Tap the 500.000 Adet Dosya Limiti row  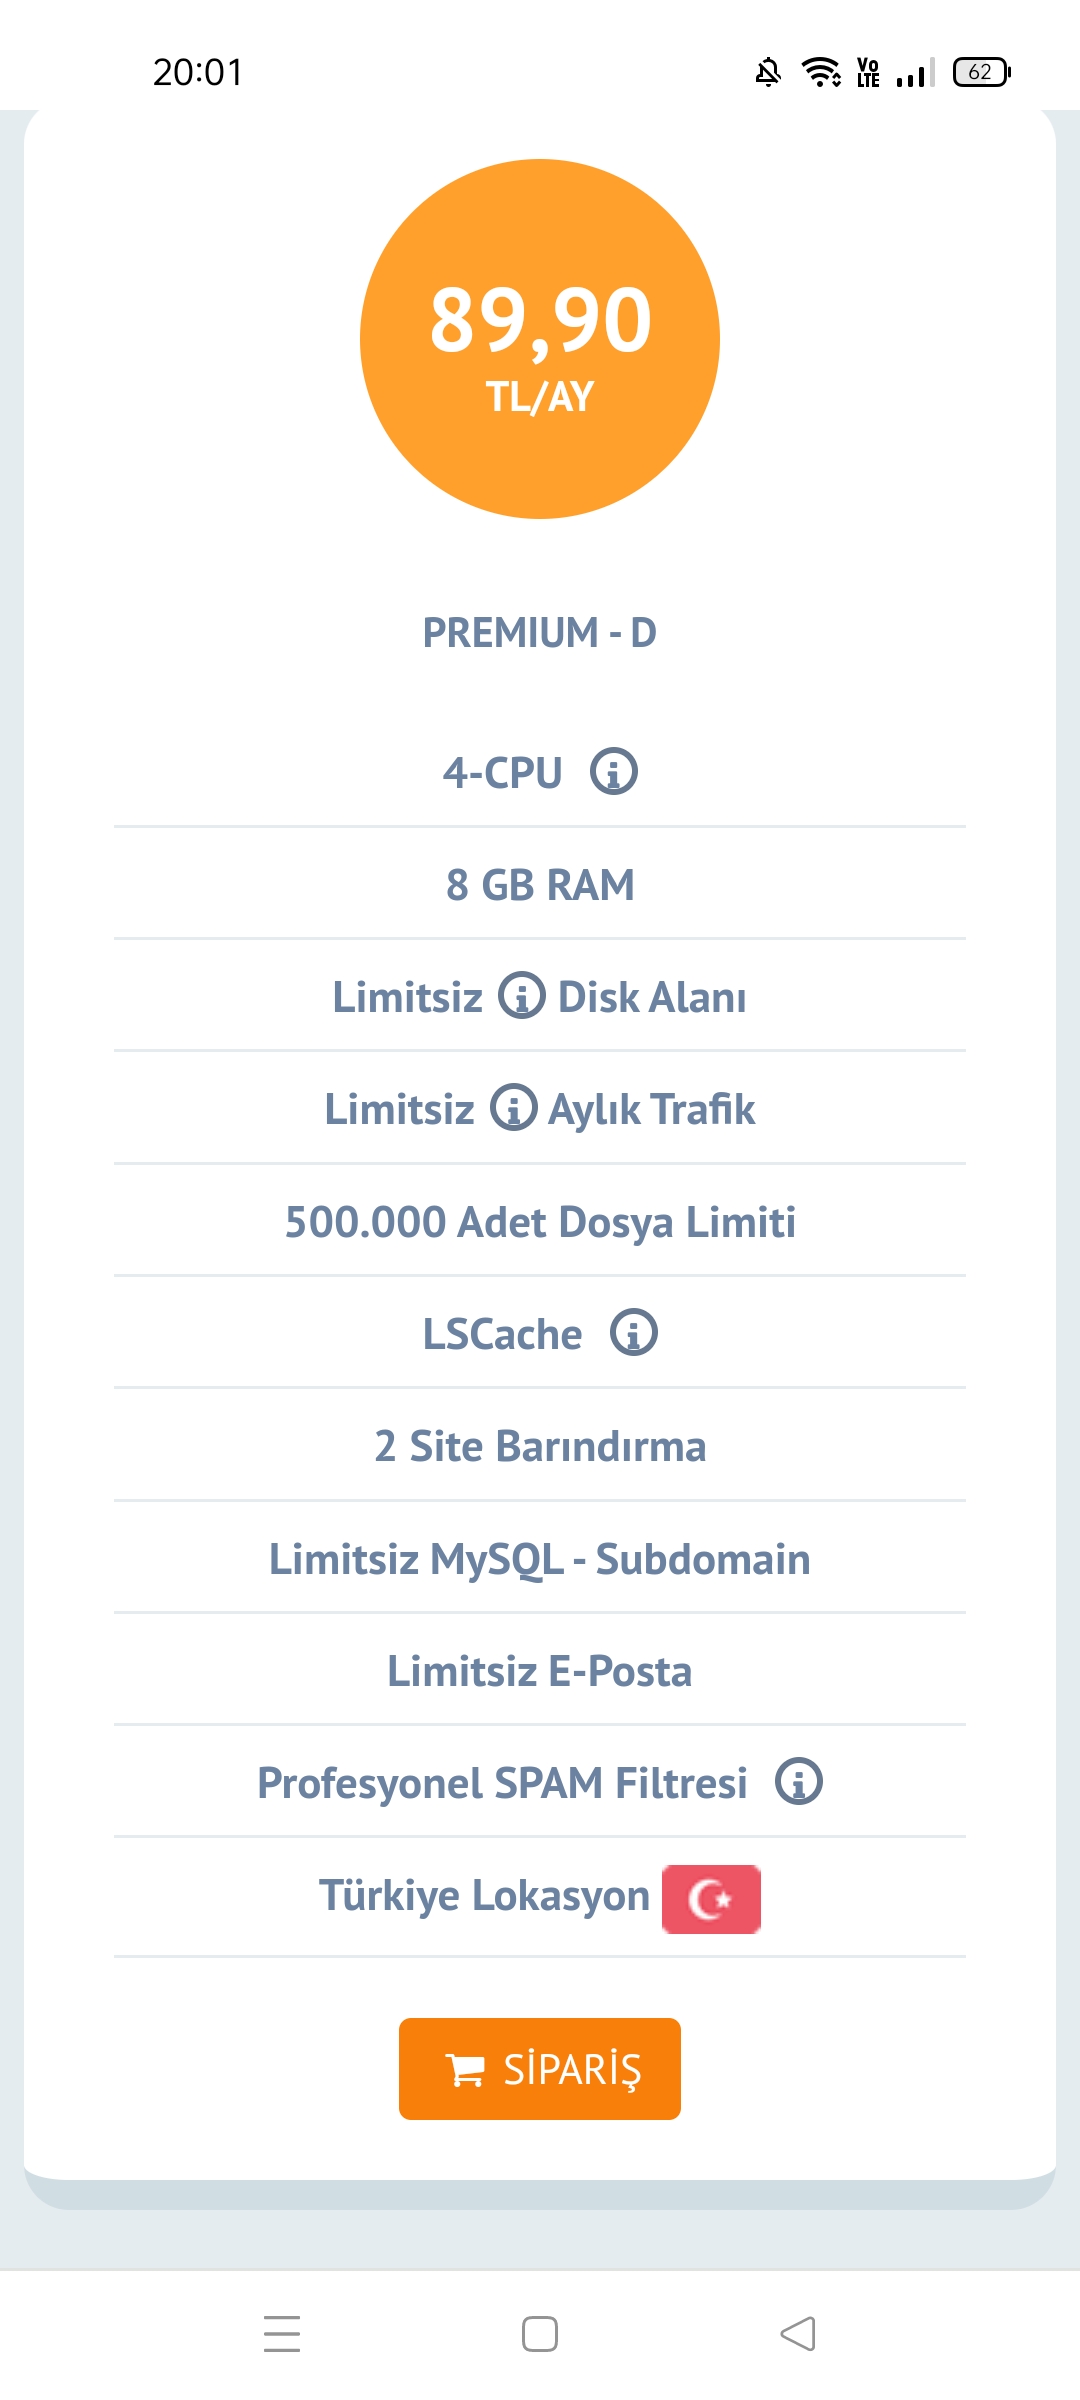(x=540, y=1221)
